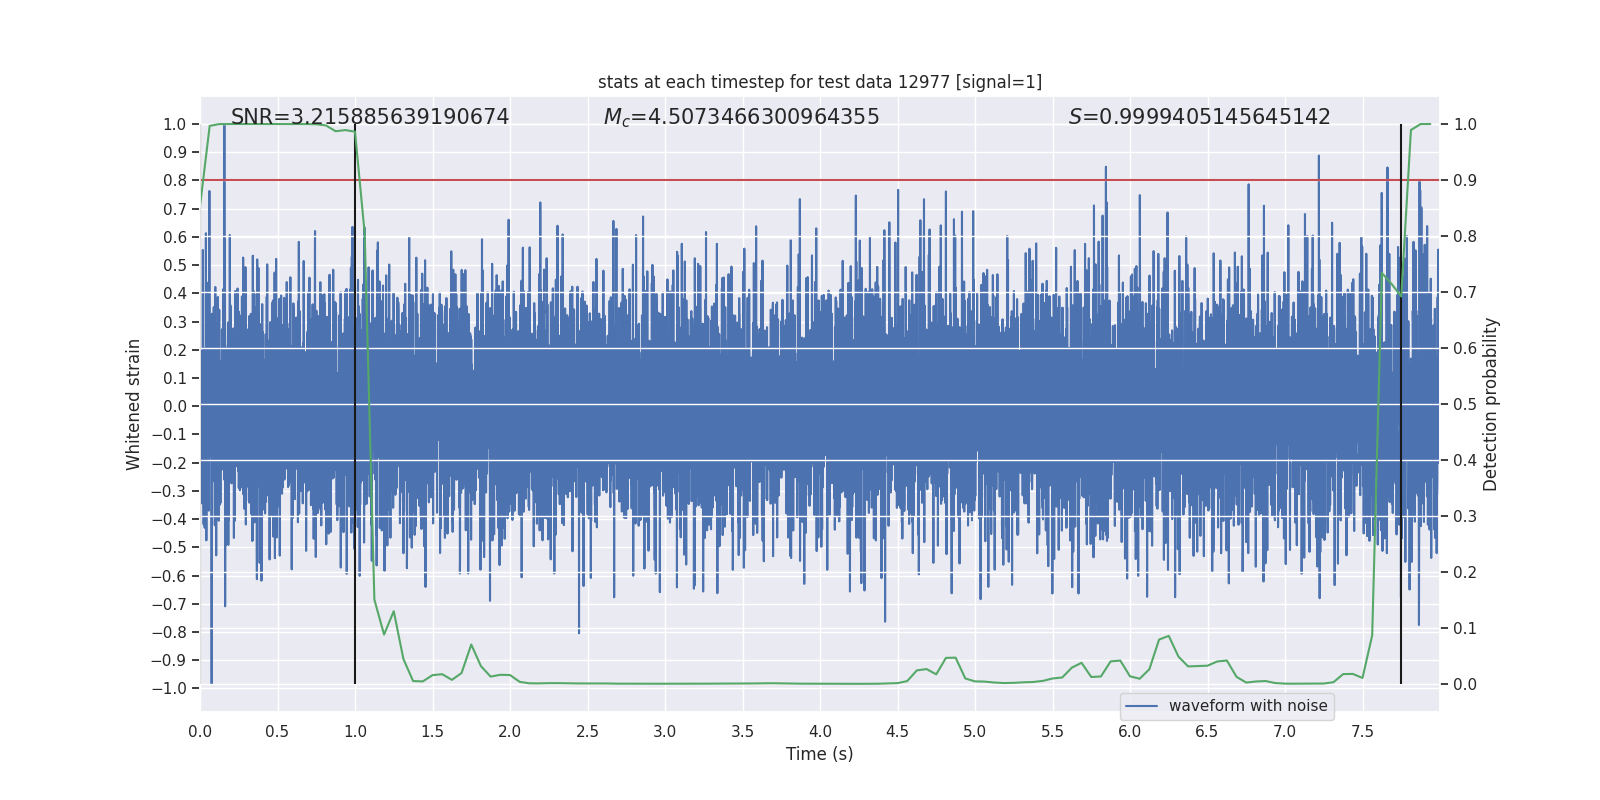Click the red horizontal threshold line
Image resolution: width=1600 pixels, height=800 pixels.
coord(820,180)
